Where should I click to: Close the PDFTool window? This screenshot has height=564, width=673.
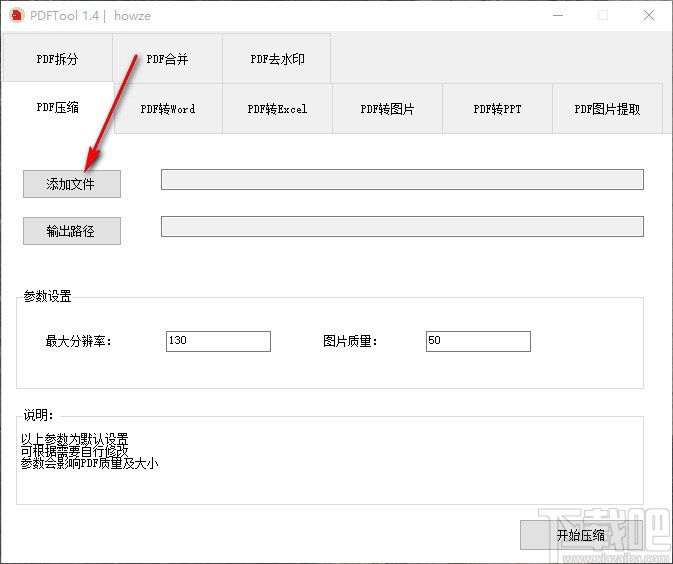(649, 15)
